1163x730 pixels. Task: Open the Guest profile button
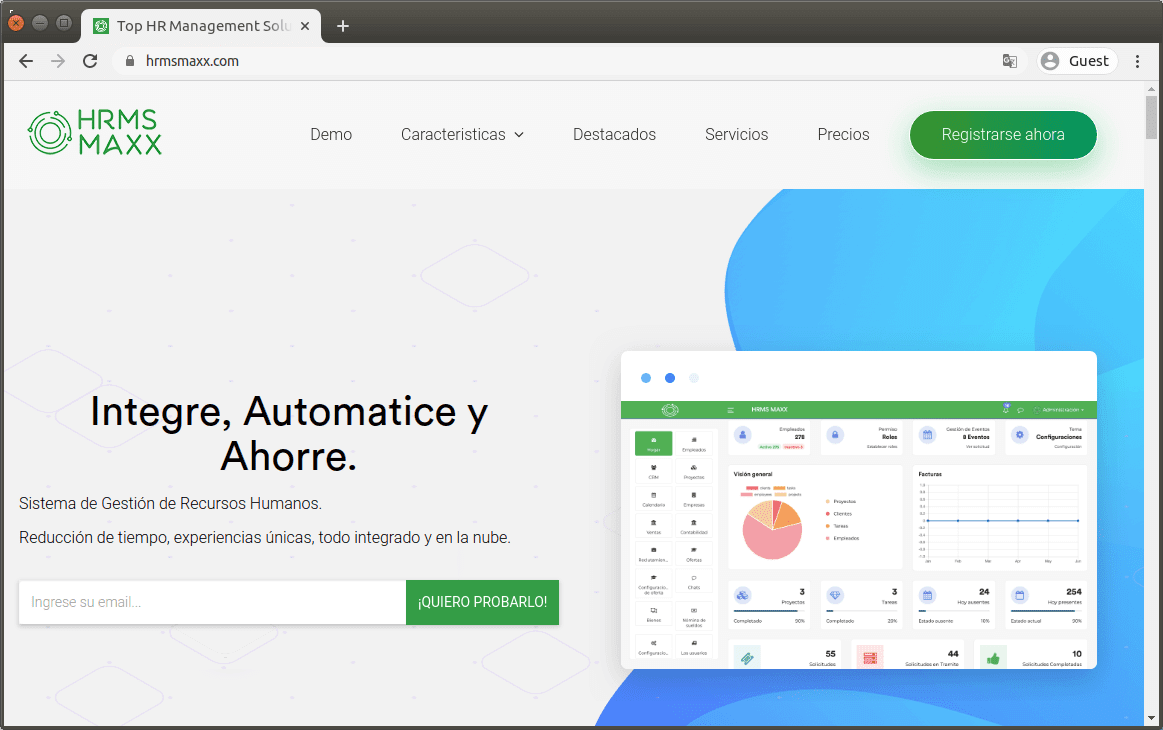click(x=1076, y=61)
